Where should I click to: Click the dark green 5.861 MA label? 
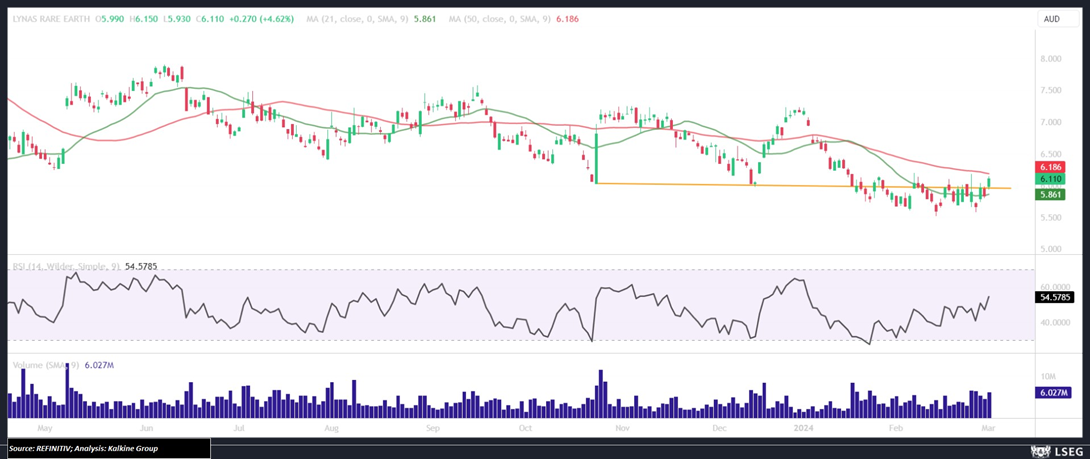[x=1049, y=195]
